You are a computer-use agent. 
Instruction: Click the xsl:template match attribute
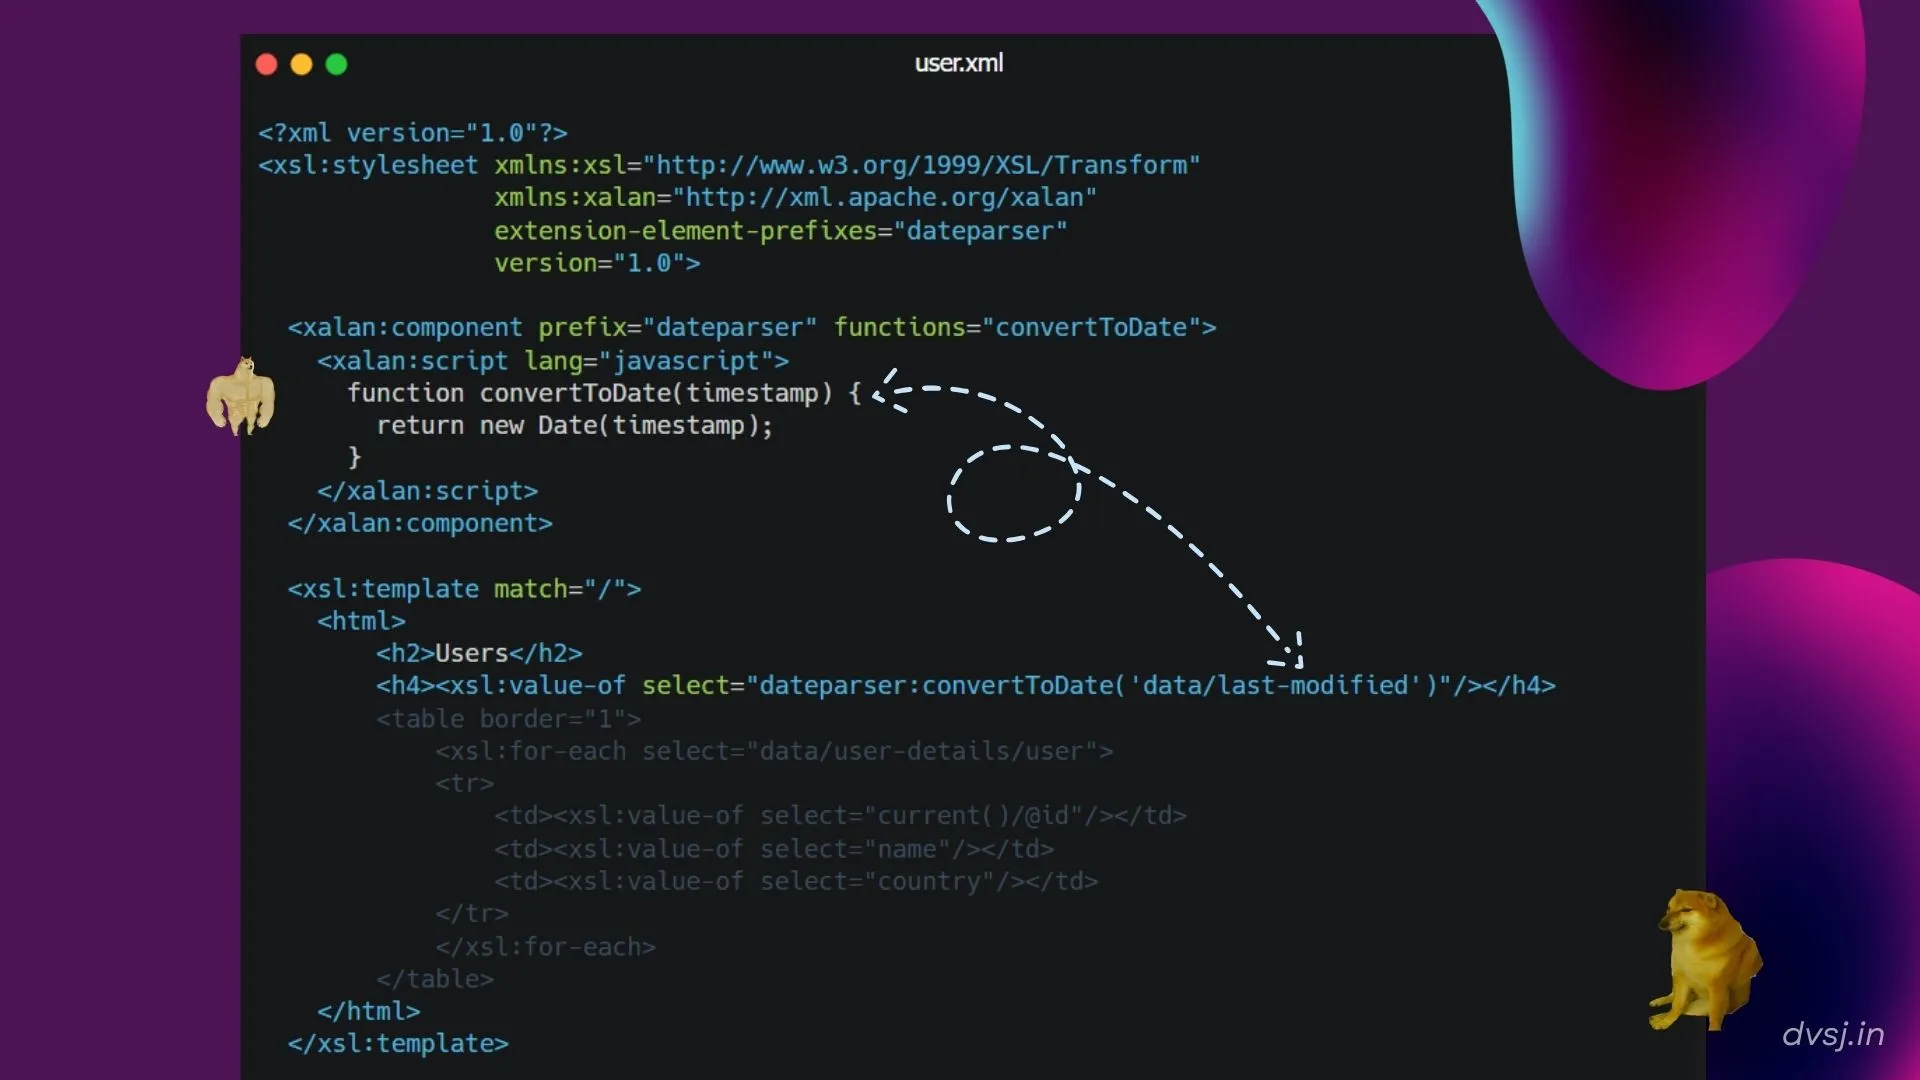tap(560, 589)
